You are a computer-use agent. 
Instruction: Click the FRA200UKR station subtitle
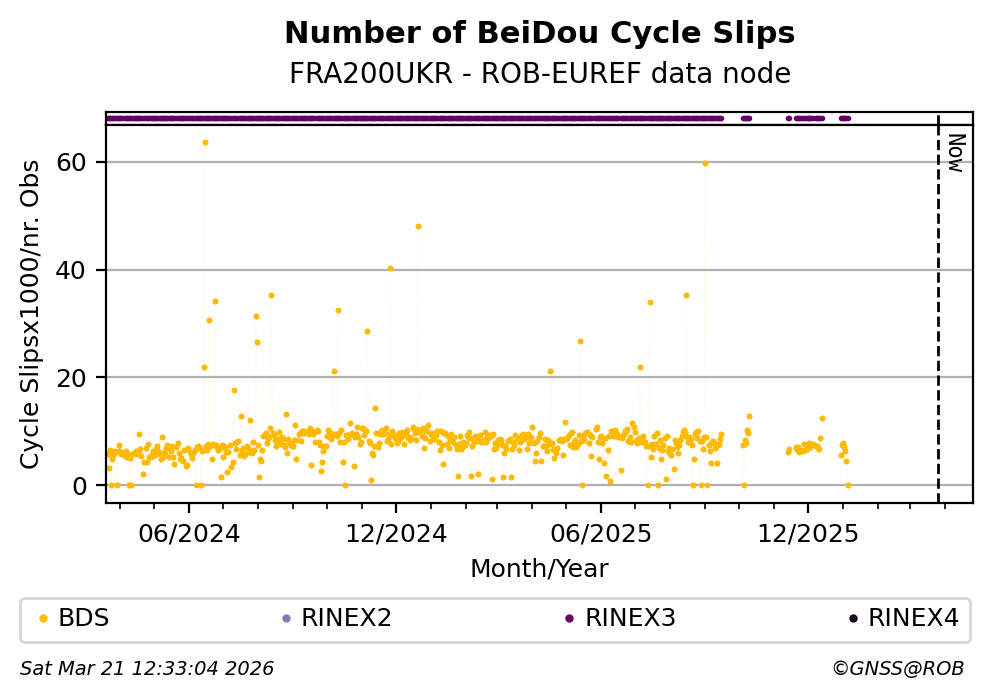coord(539,74)
